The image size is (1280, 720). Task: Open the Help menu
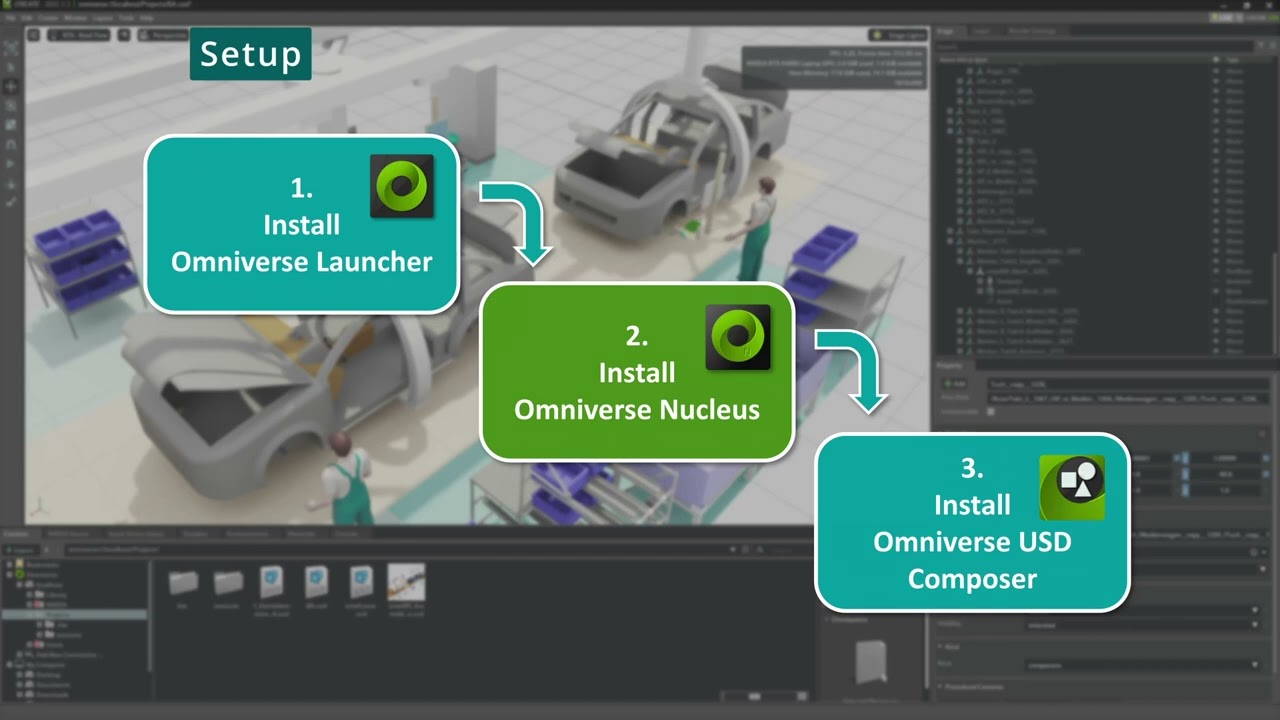(x=147, y=18)
